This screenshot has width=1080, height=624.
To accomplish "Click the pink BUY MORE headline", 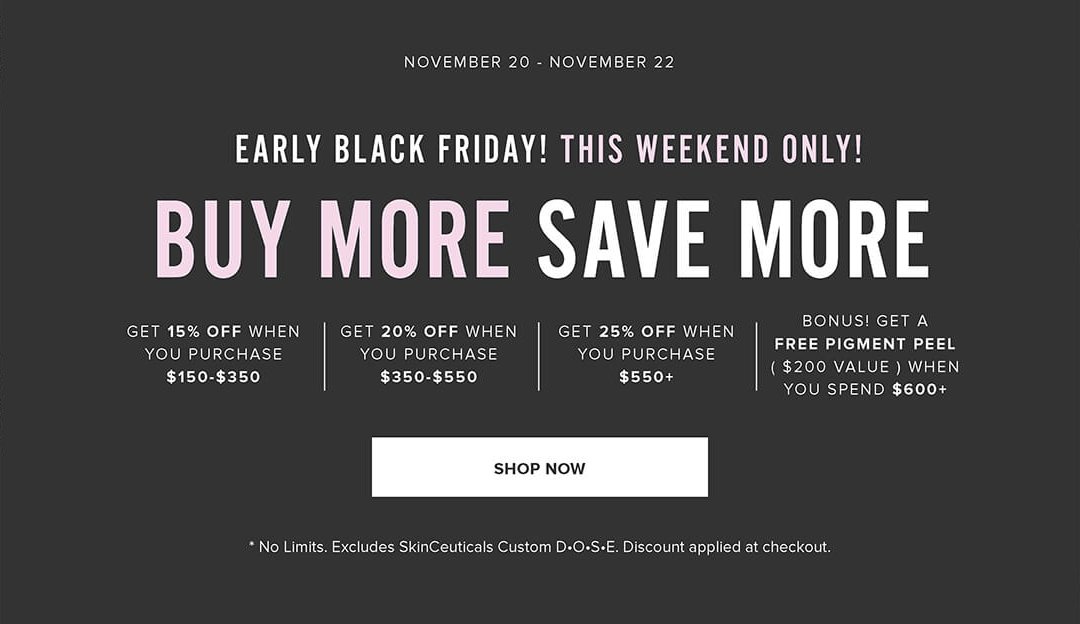I will [333, 239].
